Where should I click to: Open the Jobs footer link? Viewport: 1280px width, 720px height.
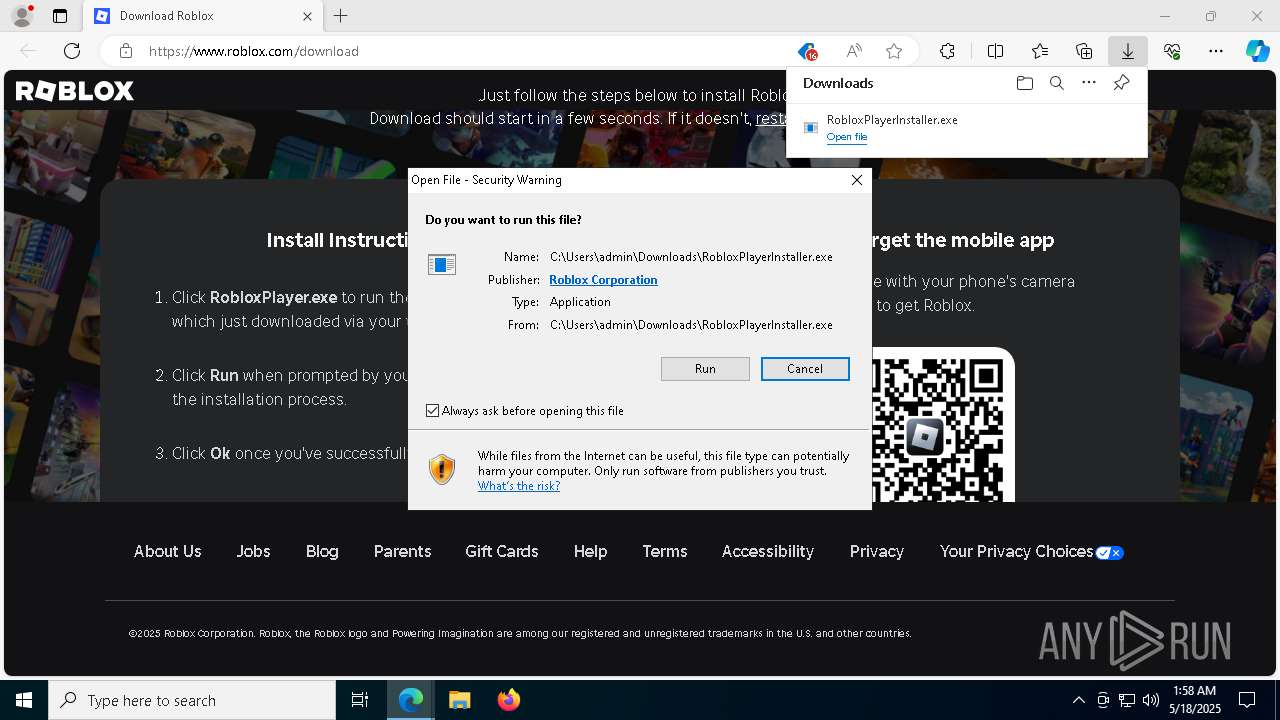pos(253,551)
